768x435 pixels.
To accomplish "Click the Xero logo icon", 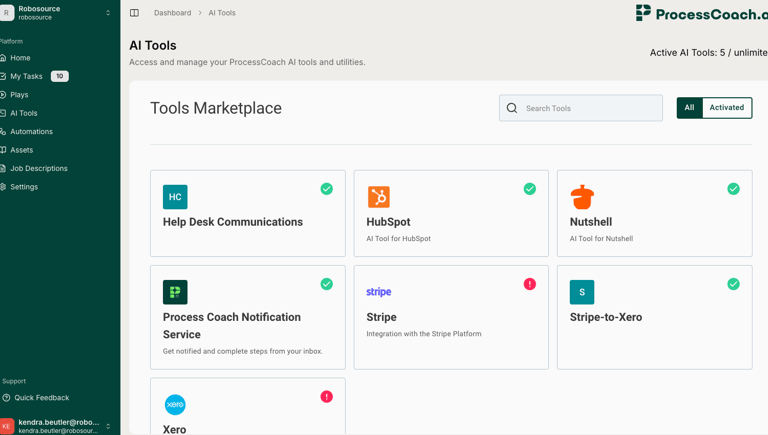I will [x=175, y=405].
